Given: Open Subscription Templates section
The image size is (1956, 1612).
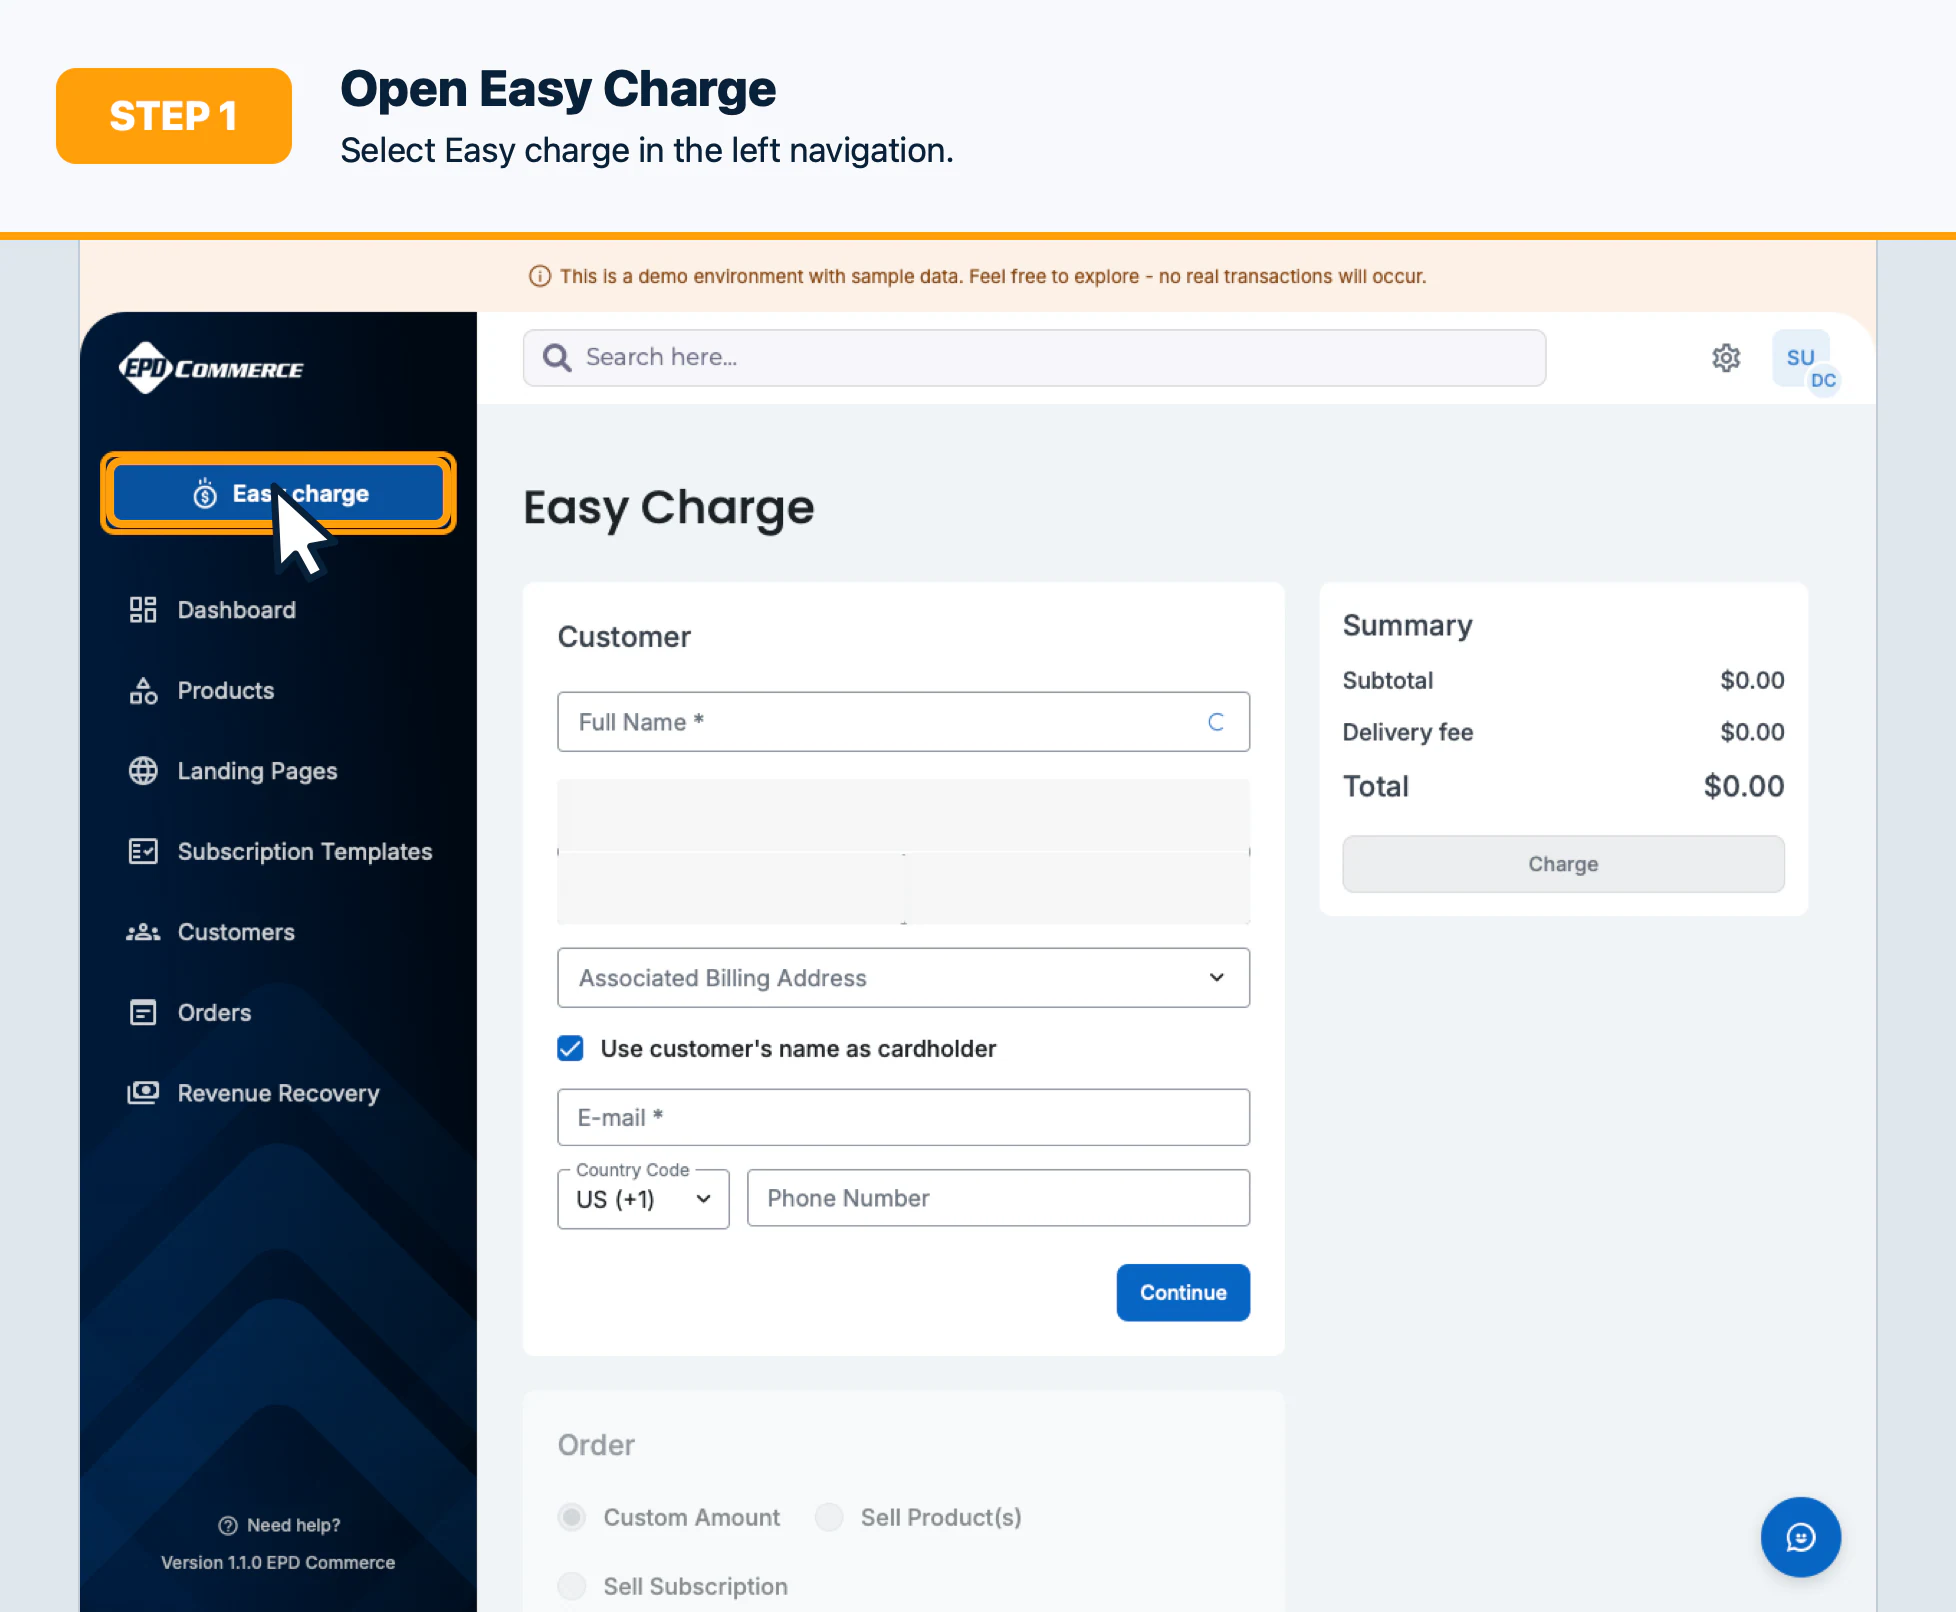Looking at the screenshot, I should click(x=279, y=851).
